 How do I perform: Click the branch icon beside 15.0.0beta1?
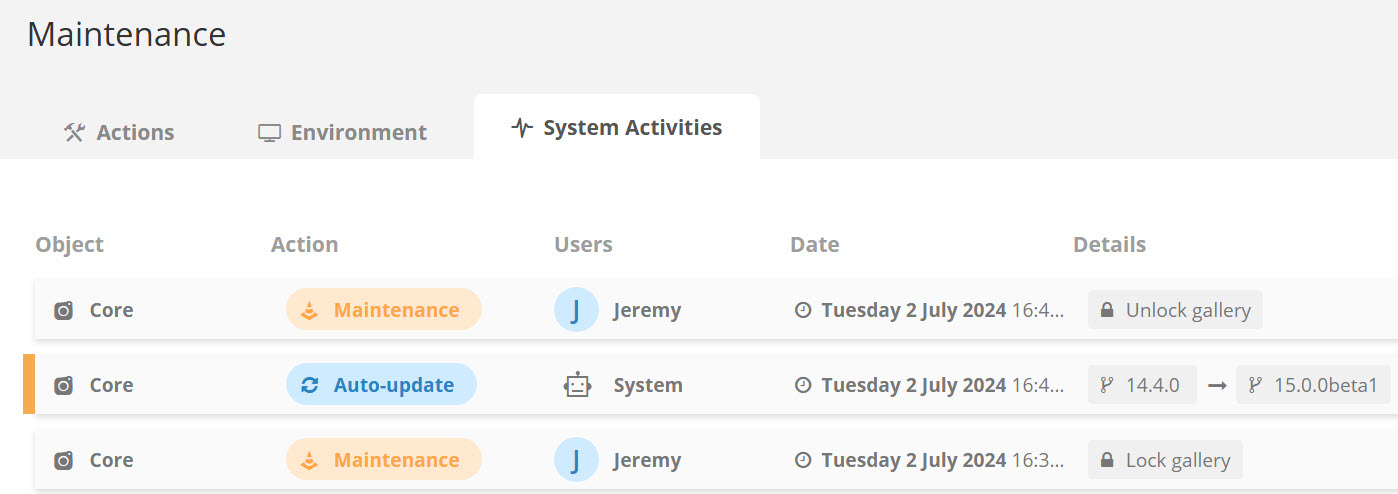point(1255,385)
